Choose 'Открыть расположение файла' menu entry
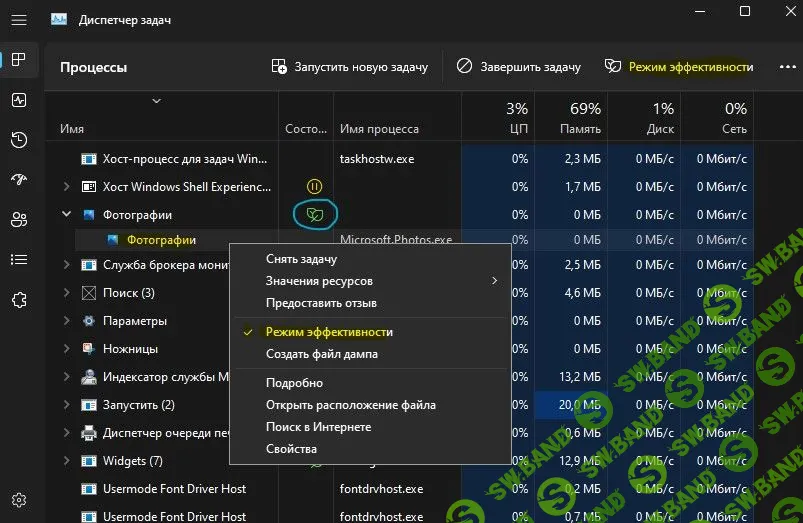The image size is (803, 523). tap(350, 405)
